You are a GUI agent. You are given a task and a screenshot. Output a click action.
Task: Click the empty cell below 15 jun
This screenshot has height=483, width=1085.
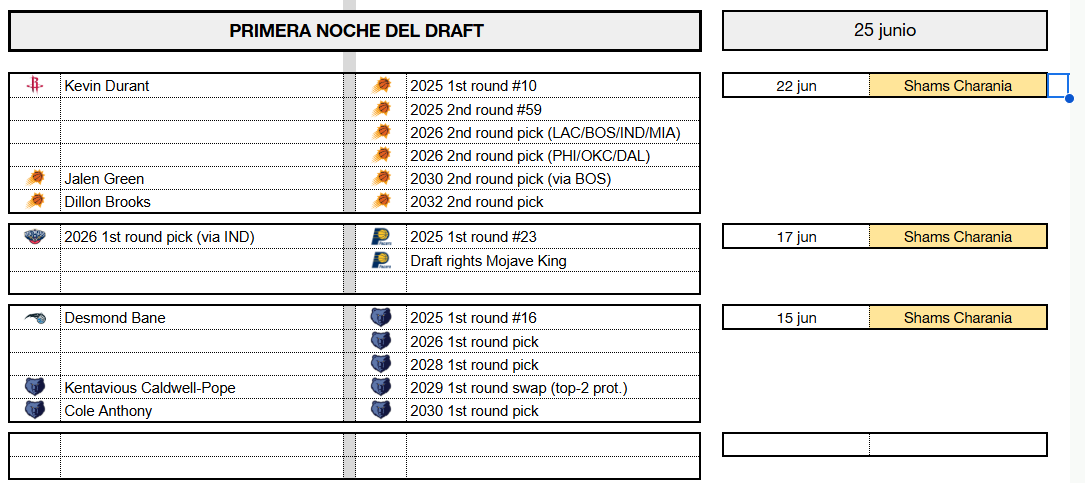pos(796,445)
